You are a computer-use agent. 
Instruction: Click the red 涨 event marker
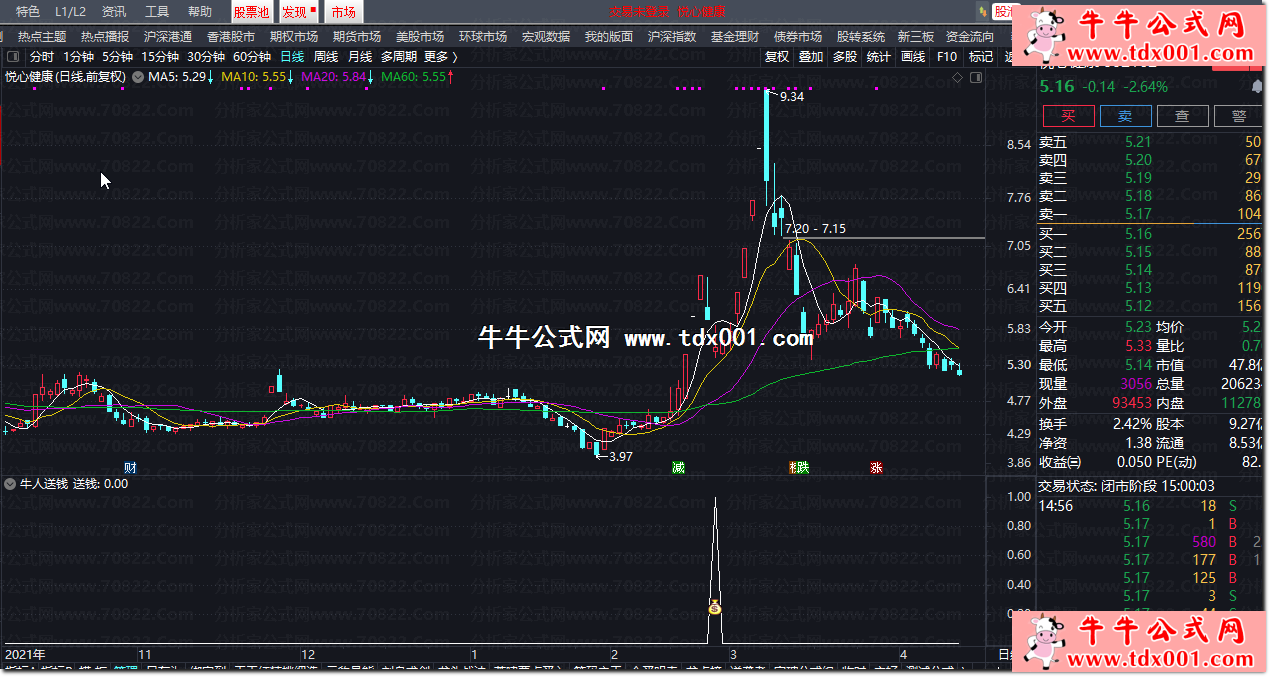[x=876, y=467]
